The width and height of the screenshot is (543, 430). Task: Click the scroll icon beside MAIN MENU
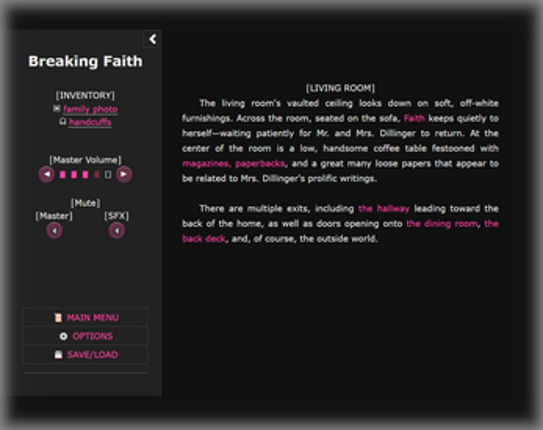point(58,317)
